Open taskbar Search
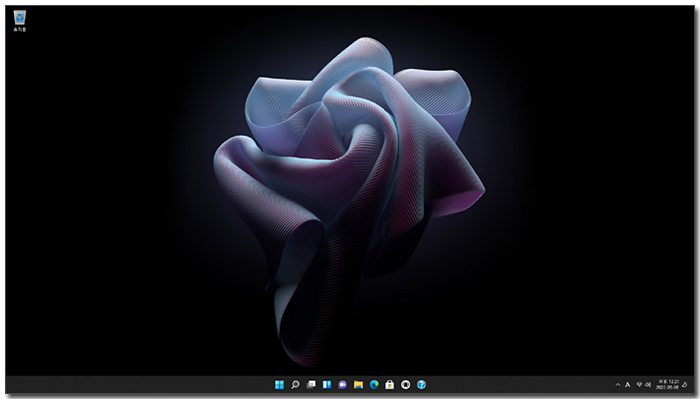Screen dimensions: 700x399 (295, 384)
